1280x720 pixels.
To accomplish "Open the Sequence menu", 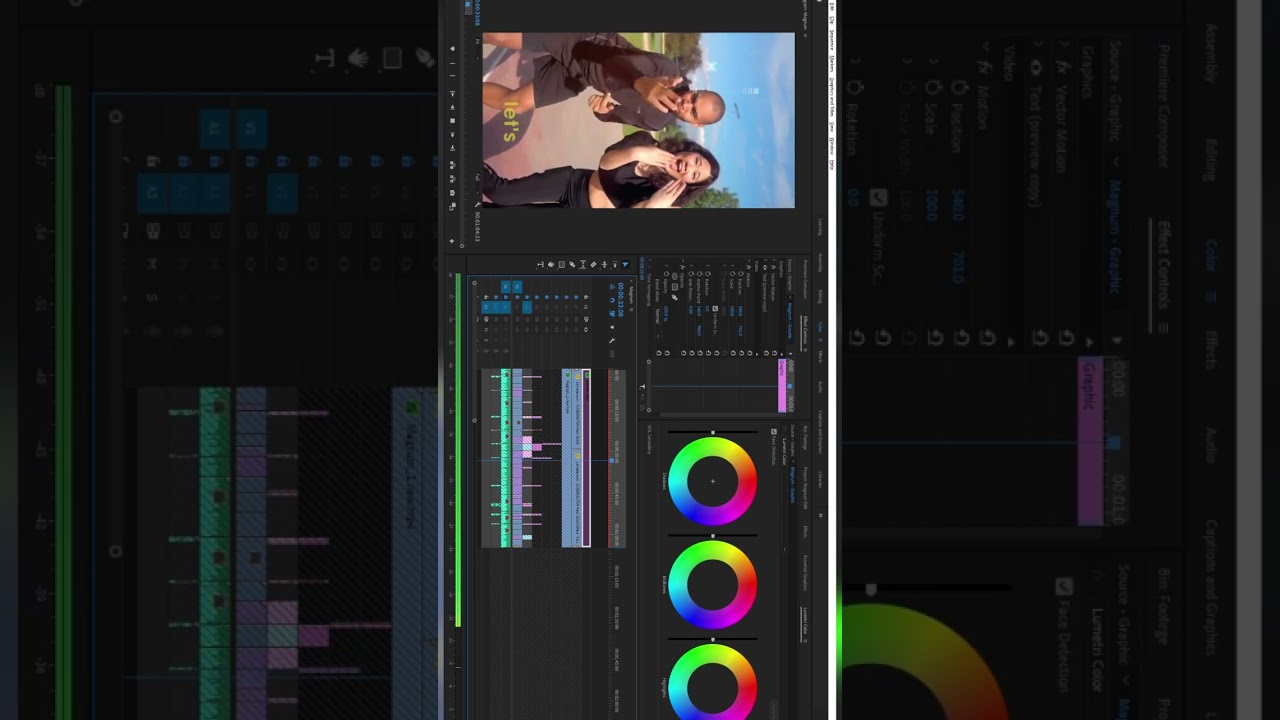I will point(832,39).
